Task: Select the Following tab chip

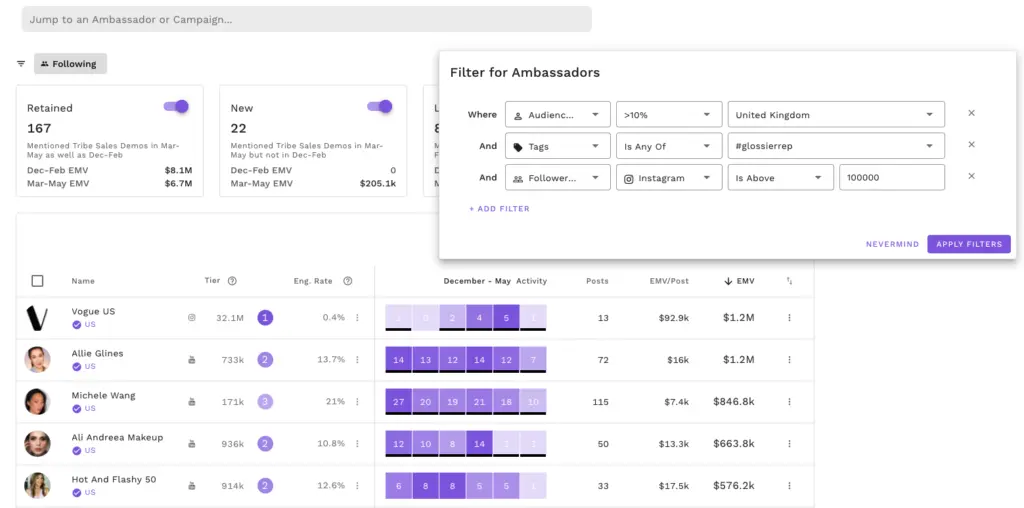Action: 70,64
